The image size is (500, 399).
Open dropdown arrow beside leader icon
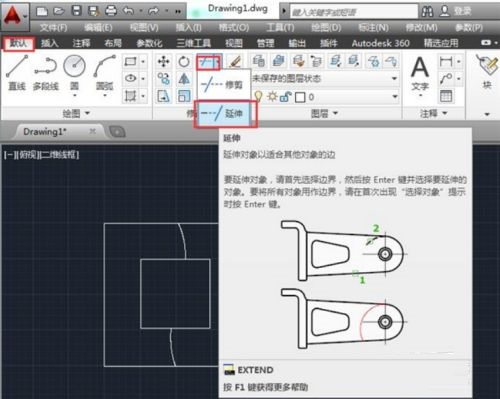tap(459, 79)
